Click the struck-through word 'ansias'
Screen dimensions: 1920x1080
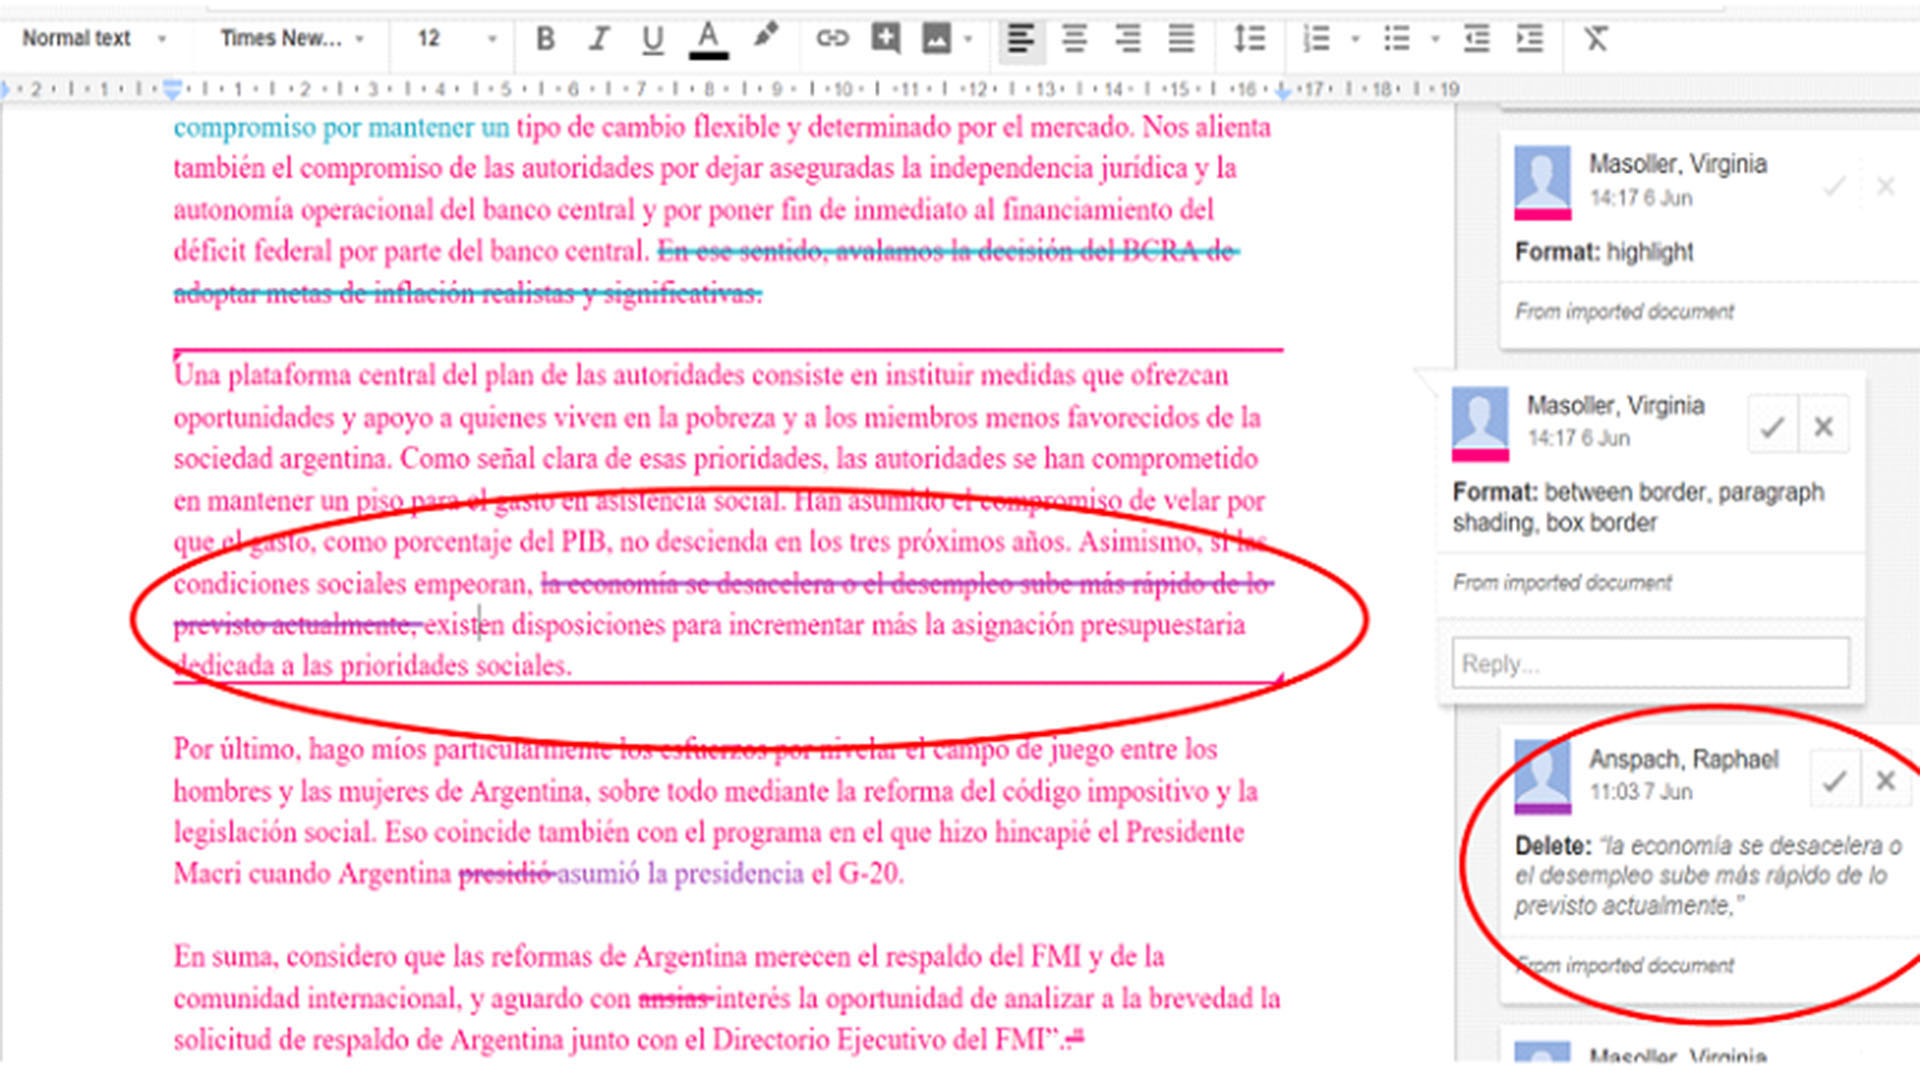click(x=675, y=998)
